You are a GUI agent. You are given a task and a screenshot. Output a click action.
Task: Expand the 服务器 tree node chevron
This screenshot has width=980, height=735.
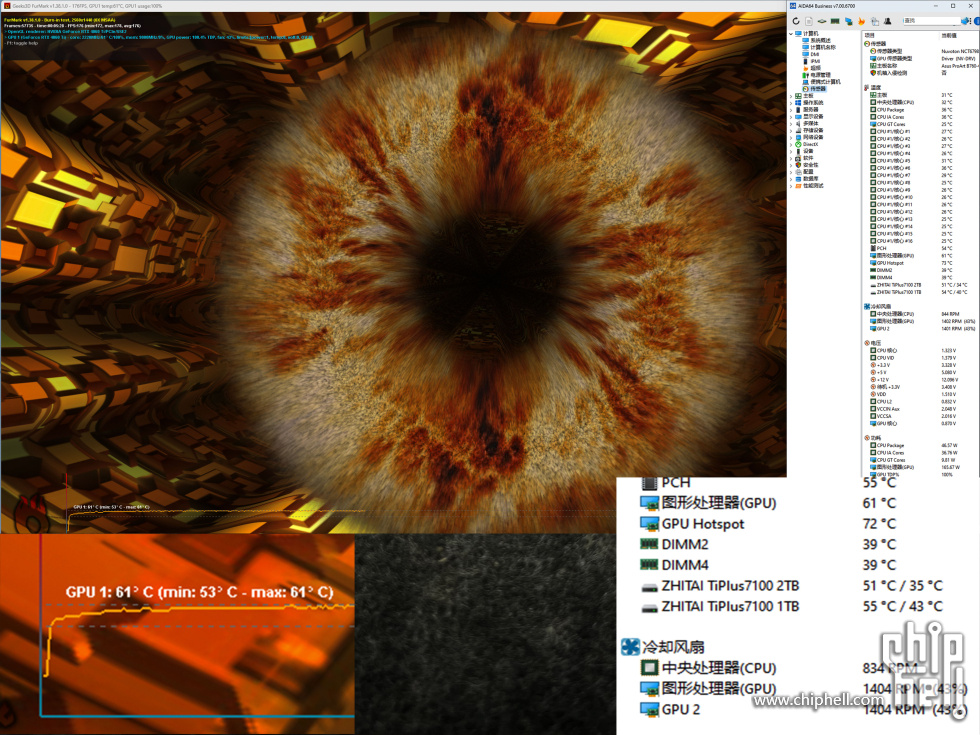(x=791, y=109)
